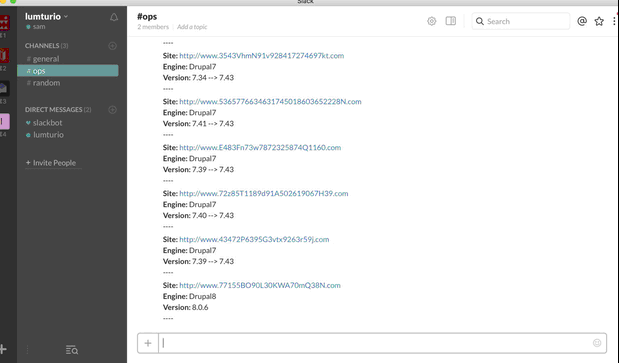Open the 72z85T1189d91A site link
619x363 pixels.
tap(264, 193)
